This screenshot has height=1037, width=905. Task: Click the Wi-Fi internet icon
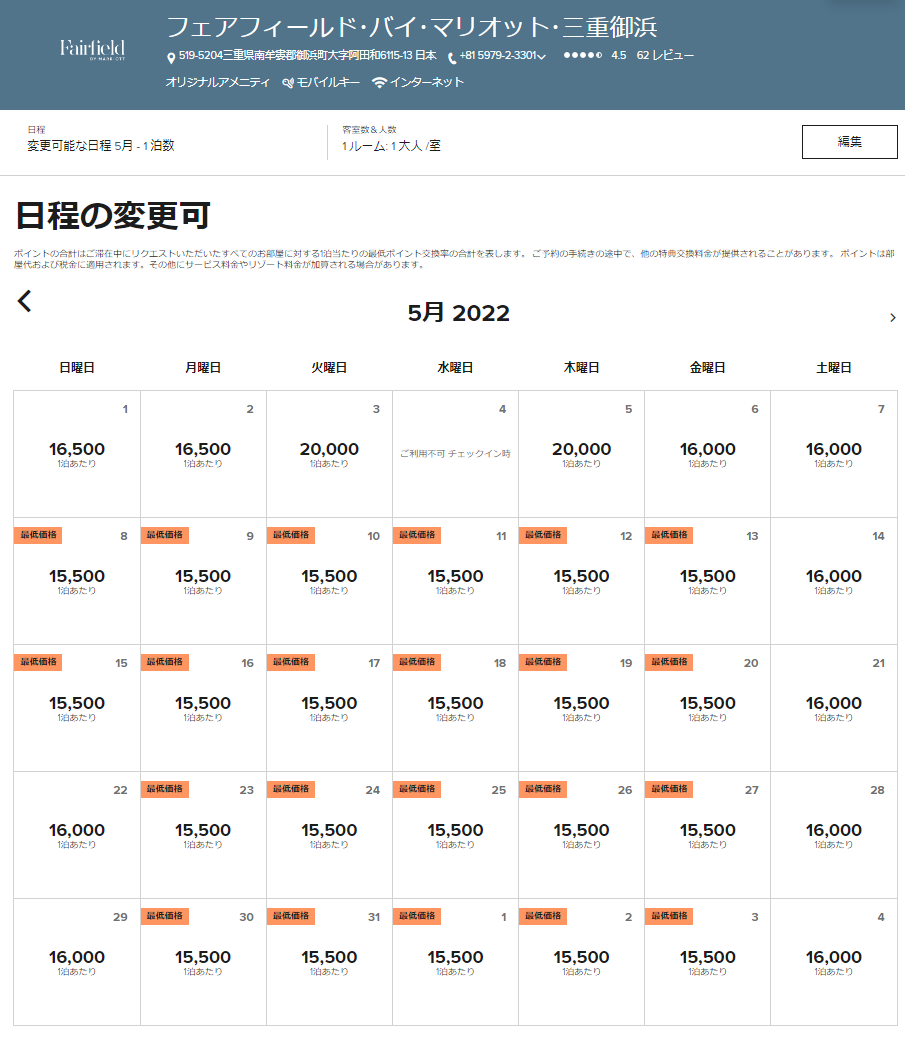click(379, 83)
